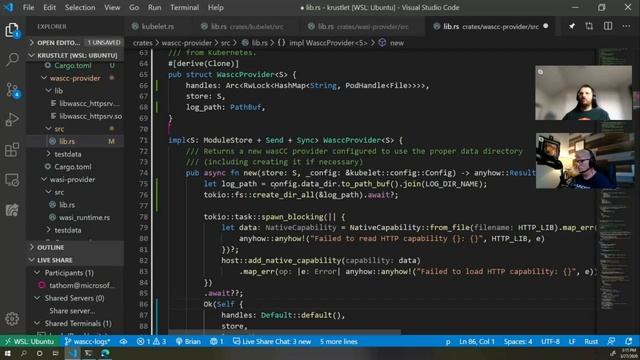Open the Extensions view
The width and height of the screenshot is (640, 360).
[x=12, y=150]
